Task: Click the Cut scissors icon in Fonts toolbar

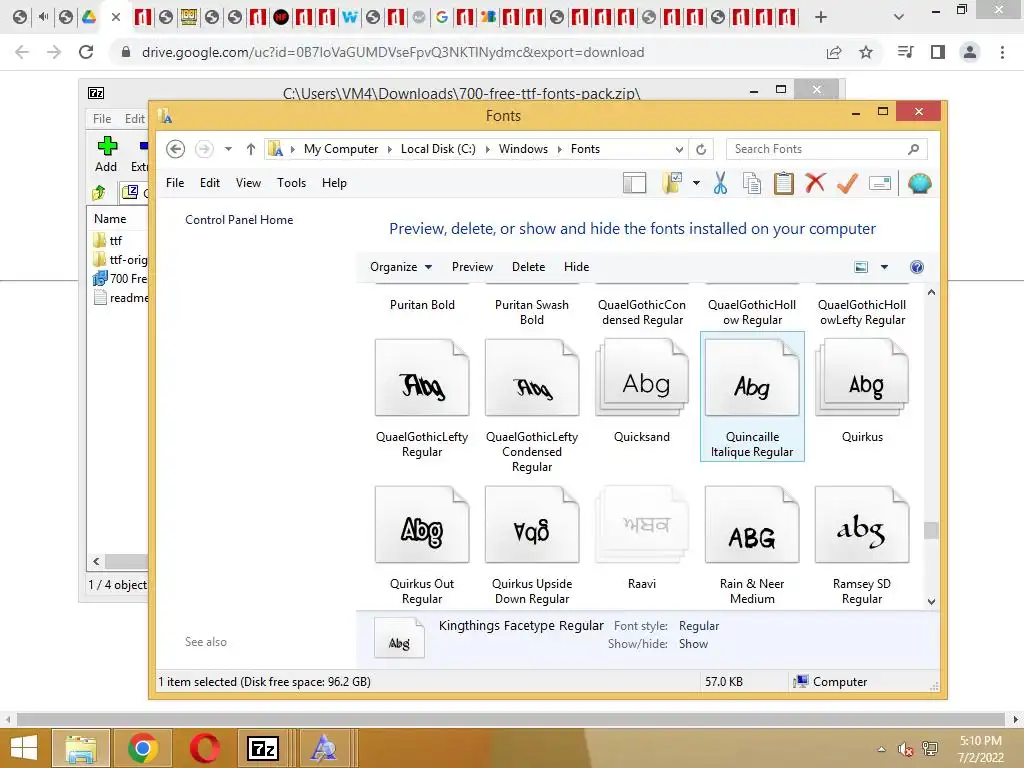Action: (720, 184)
